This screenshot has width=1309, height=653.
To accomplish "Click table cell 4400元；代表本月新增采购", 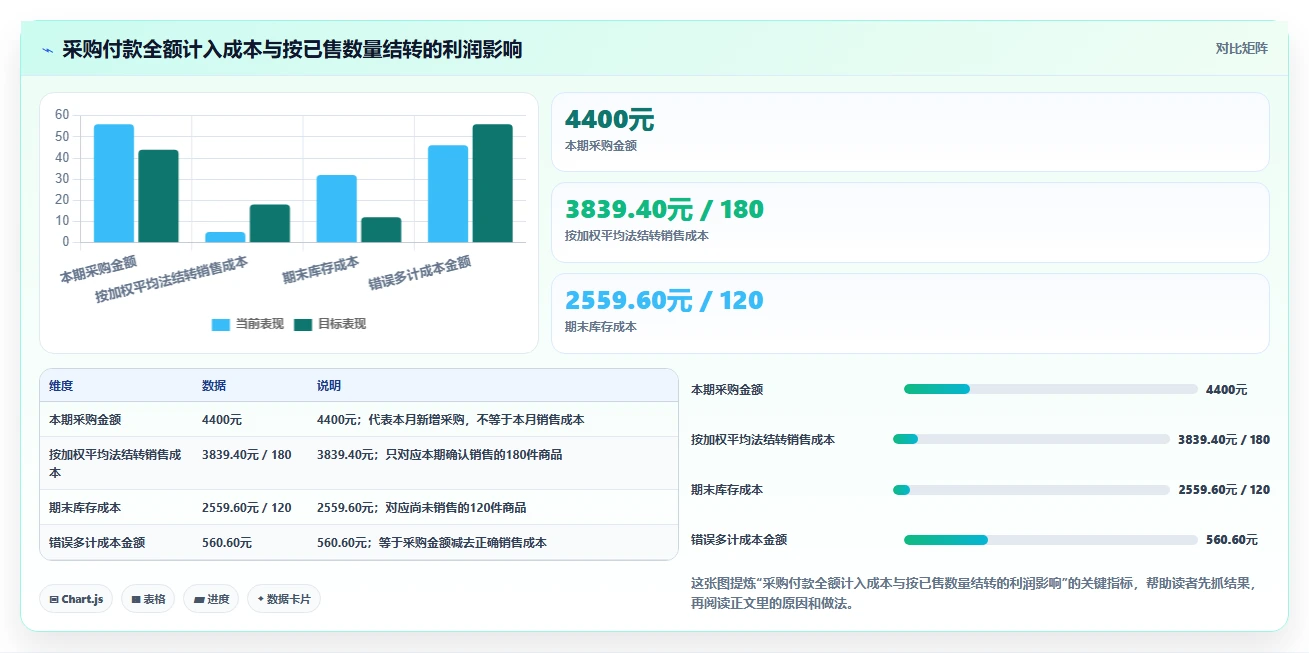I will point(451,420).
